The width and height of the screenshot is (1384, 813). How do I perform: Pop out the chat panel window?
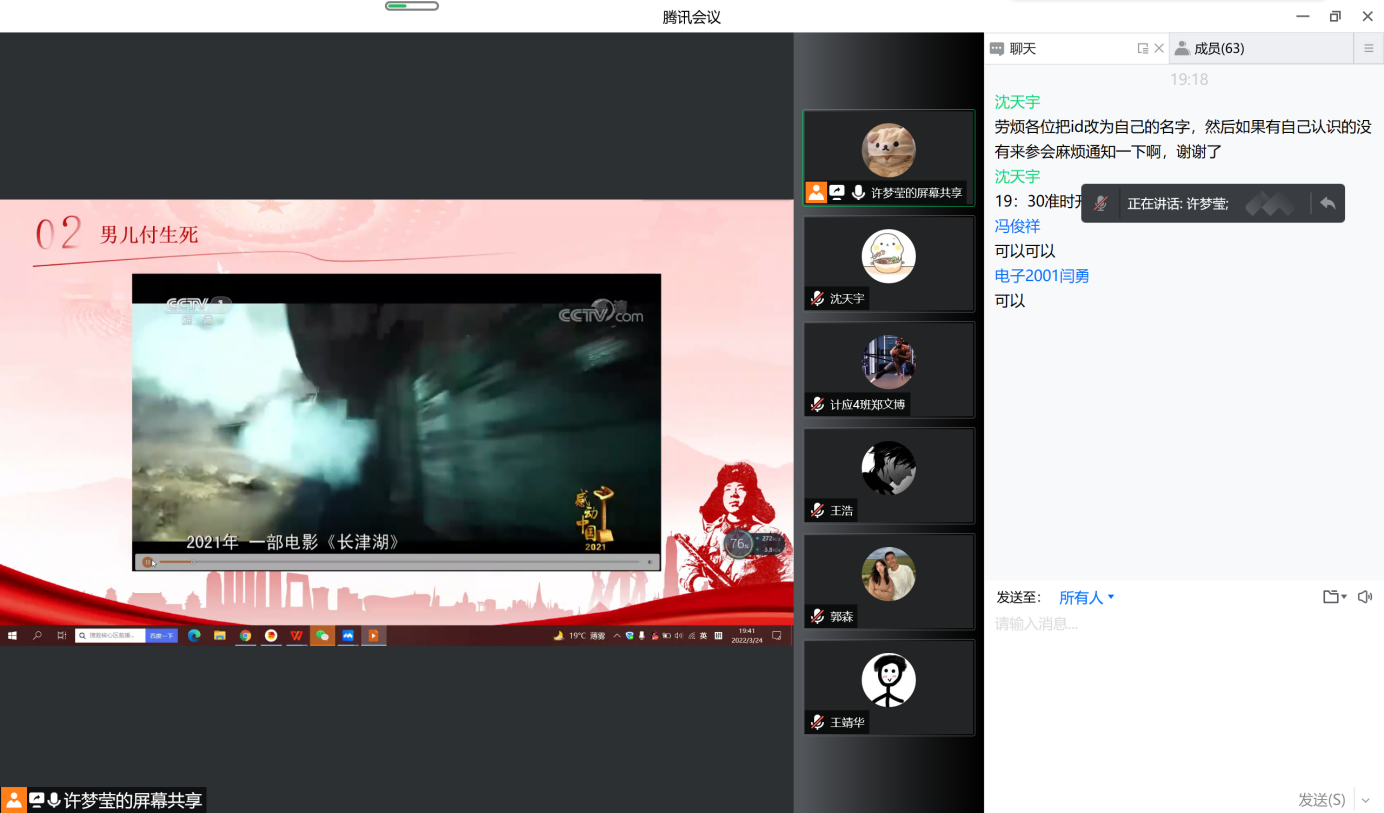tap(1142, 48)
